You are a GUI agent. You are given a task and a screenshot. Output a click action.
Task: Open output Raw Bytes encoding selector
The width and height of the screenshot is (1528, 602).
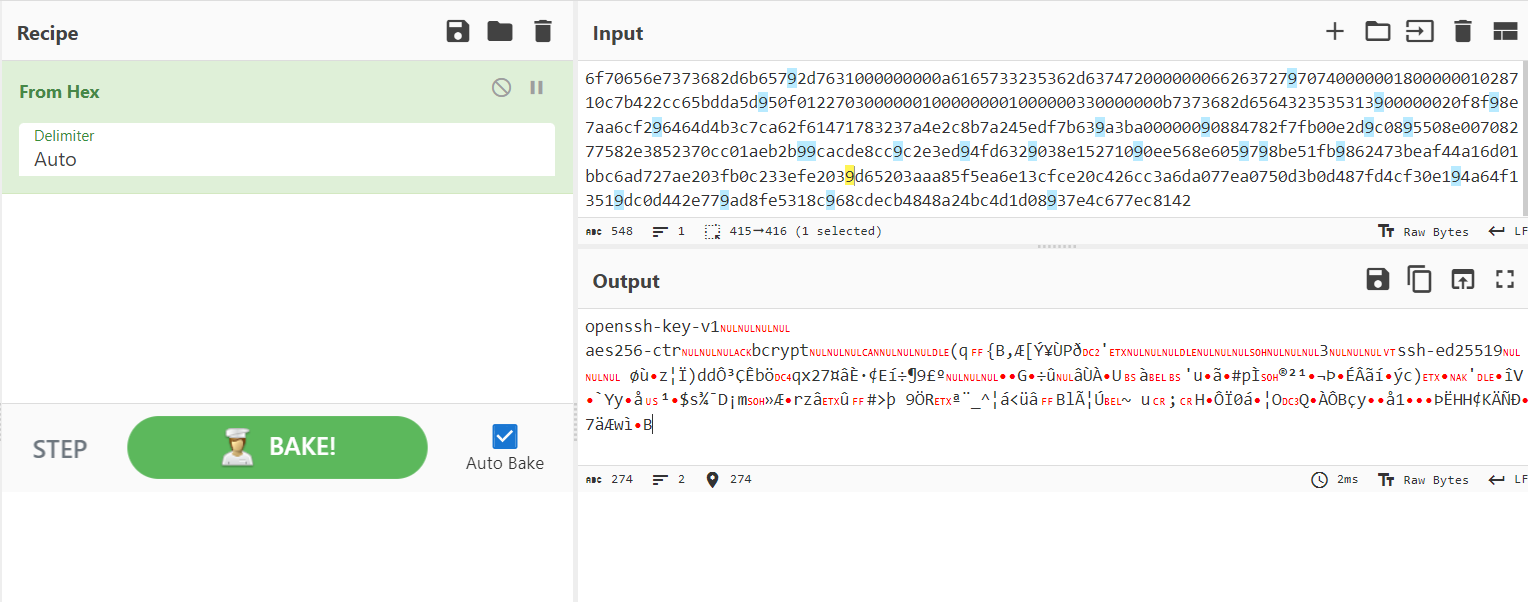click(1424, 480)
